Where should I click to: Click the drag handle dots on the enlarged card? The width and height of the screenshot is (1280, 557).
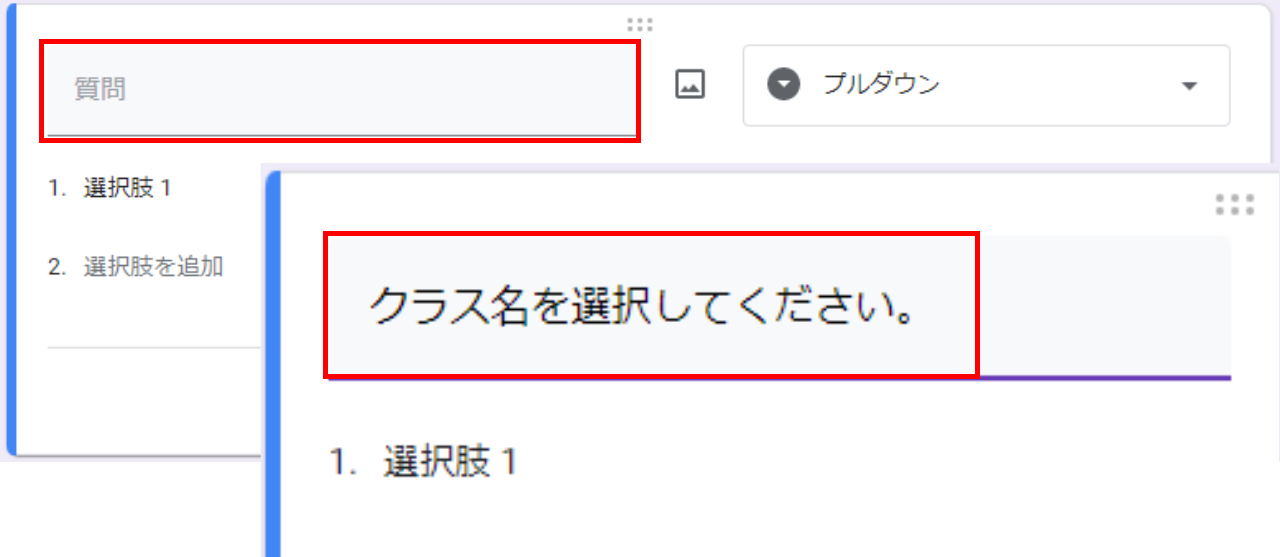1235,205
